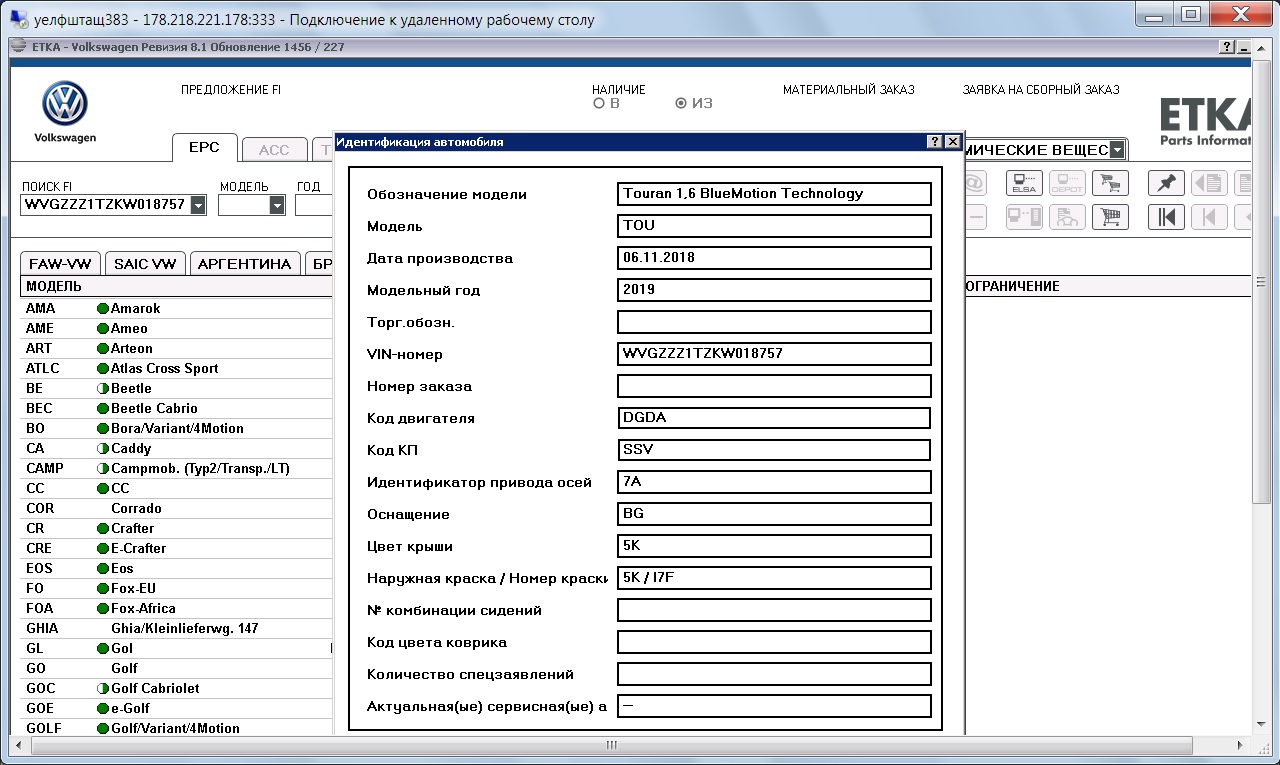Click the empty Номер заказа field
Screen dimensions: 1280x765
[774, 386]
